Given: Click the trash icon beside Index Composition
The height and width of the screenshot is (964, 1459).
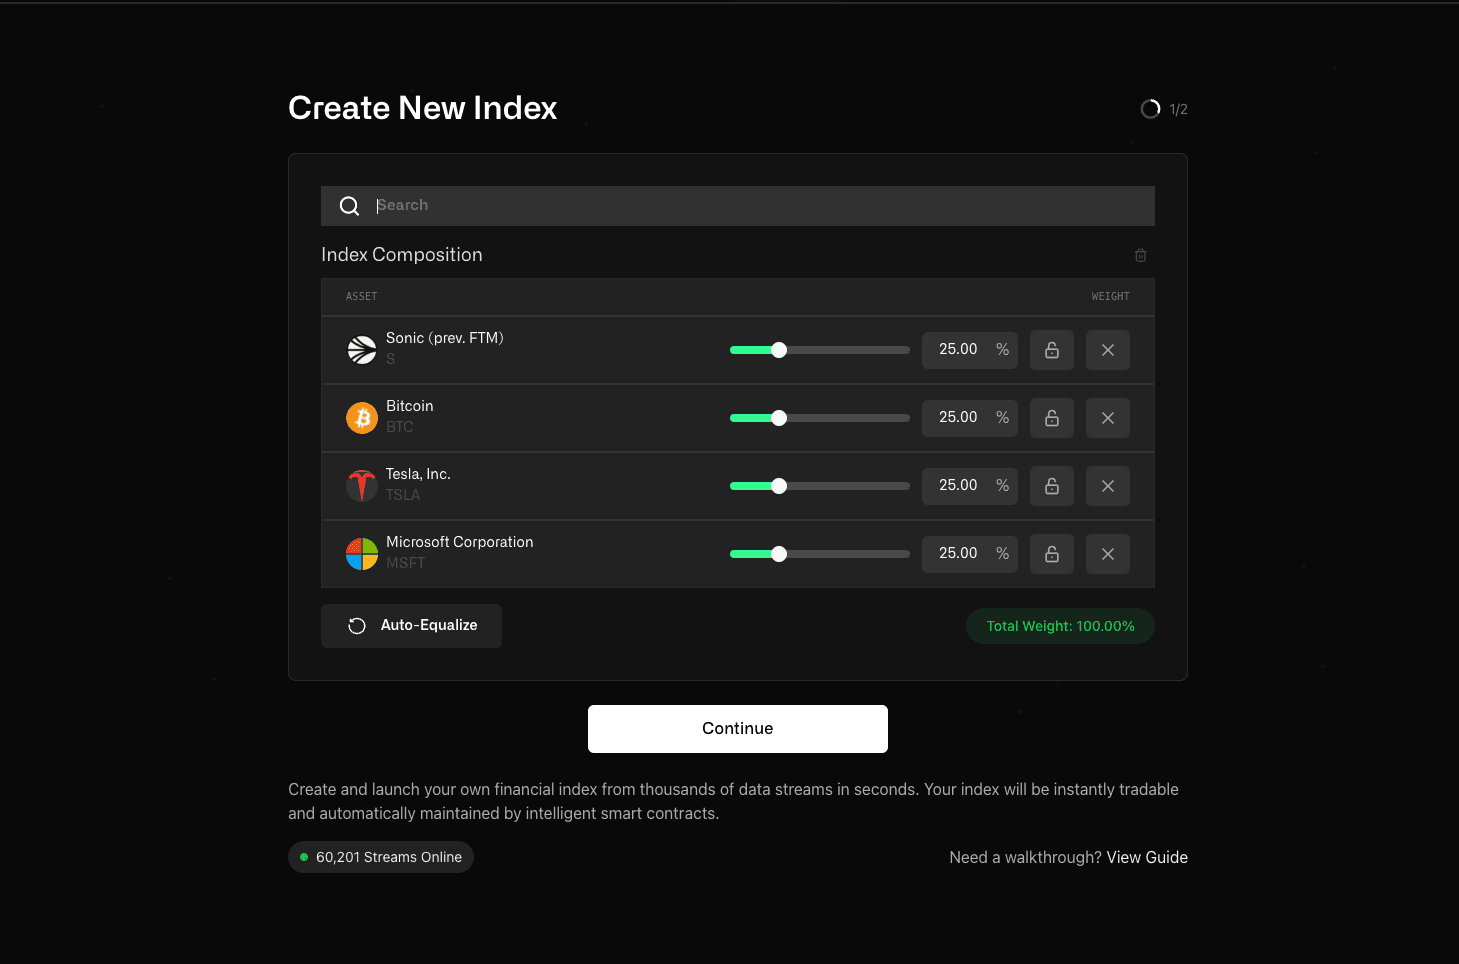Looking at the screenshot, I should [1140, 255].
